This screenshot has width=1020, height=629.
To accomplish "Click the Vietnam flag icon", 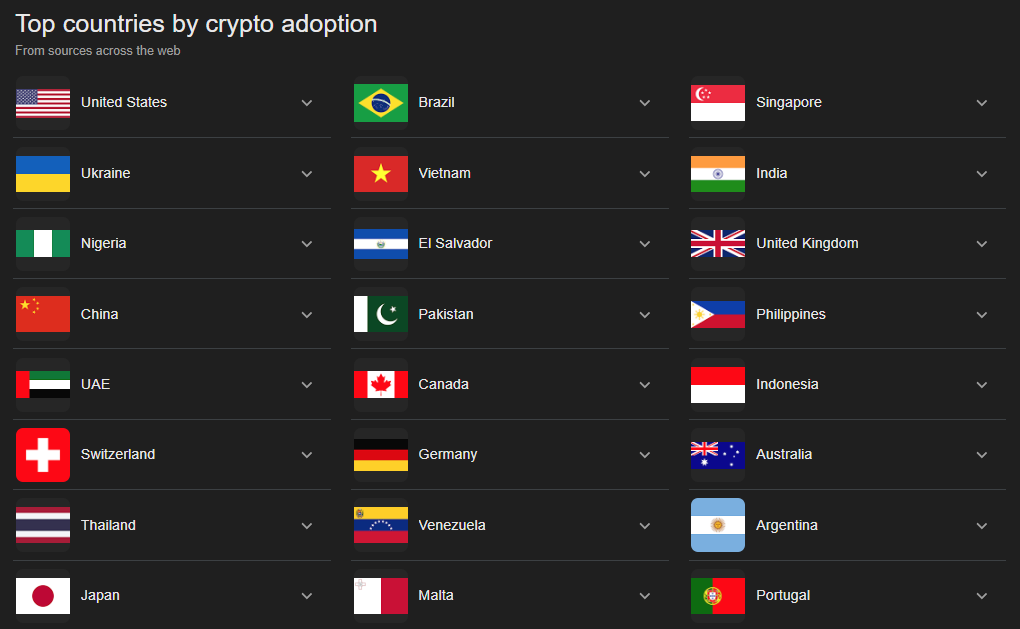I will coord(381,174).
